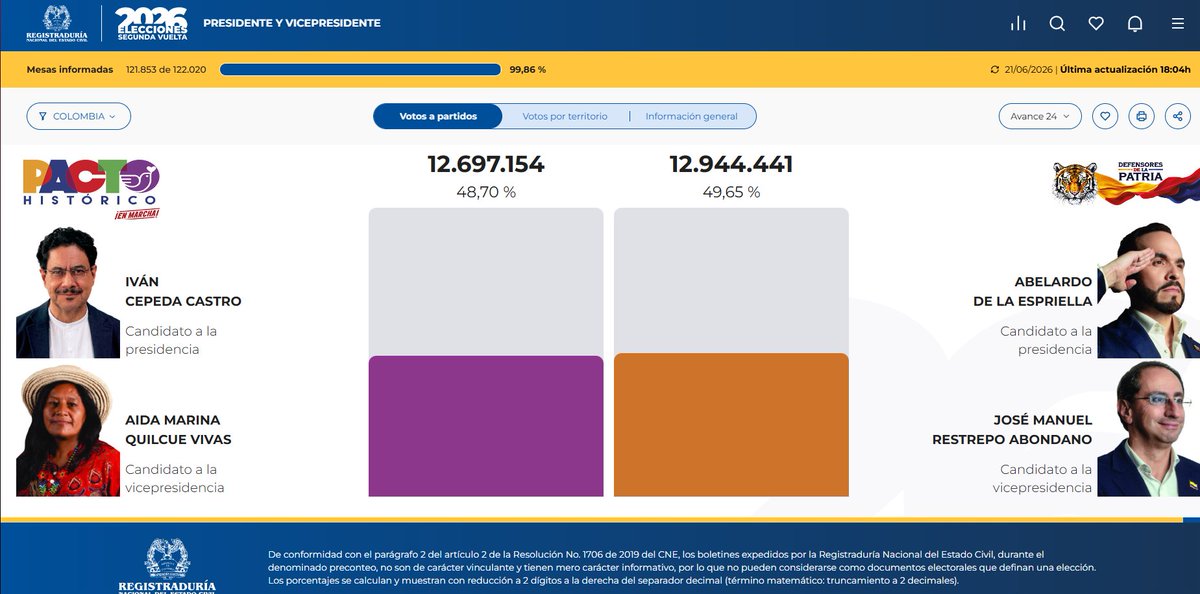The height and width of the screenshot is (594, 1200).
Task: Click the name AIDA MARINA QUILCUE VIVAS
Action: pos(178,430)
